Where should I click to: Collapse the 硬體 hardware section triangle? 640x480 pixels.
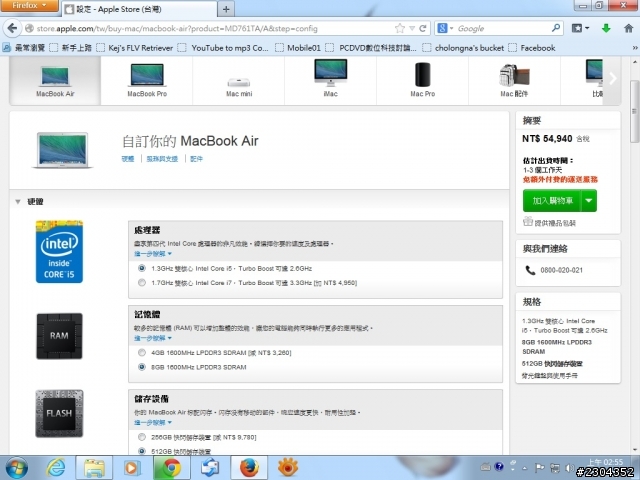pyautogui.click(x=18, y=202)
